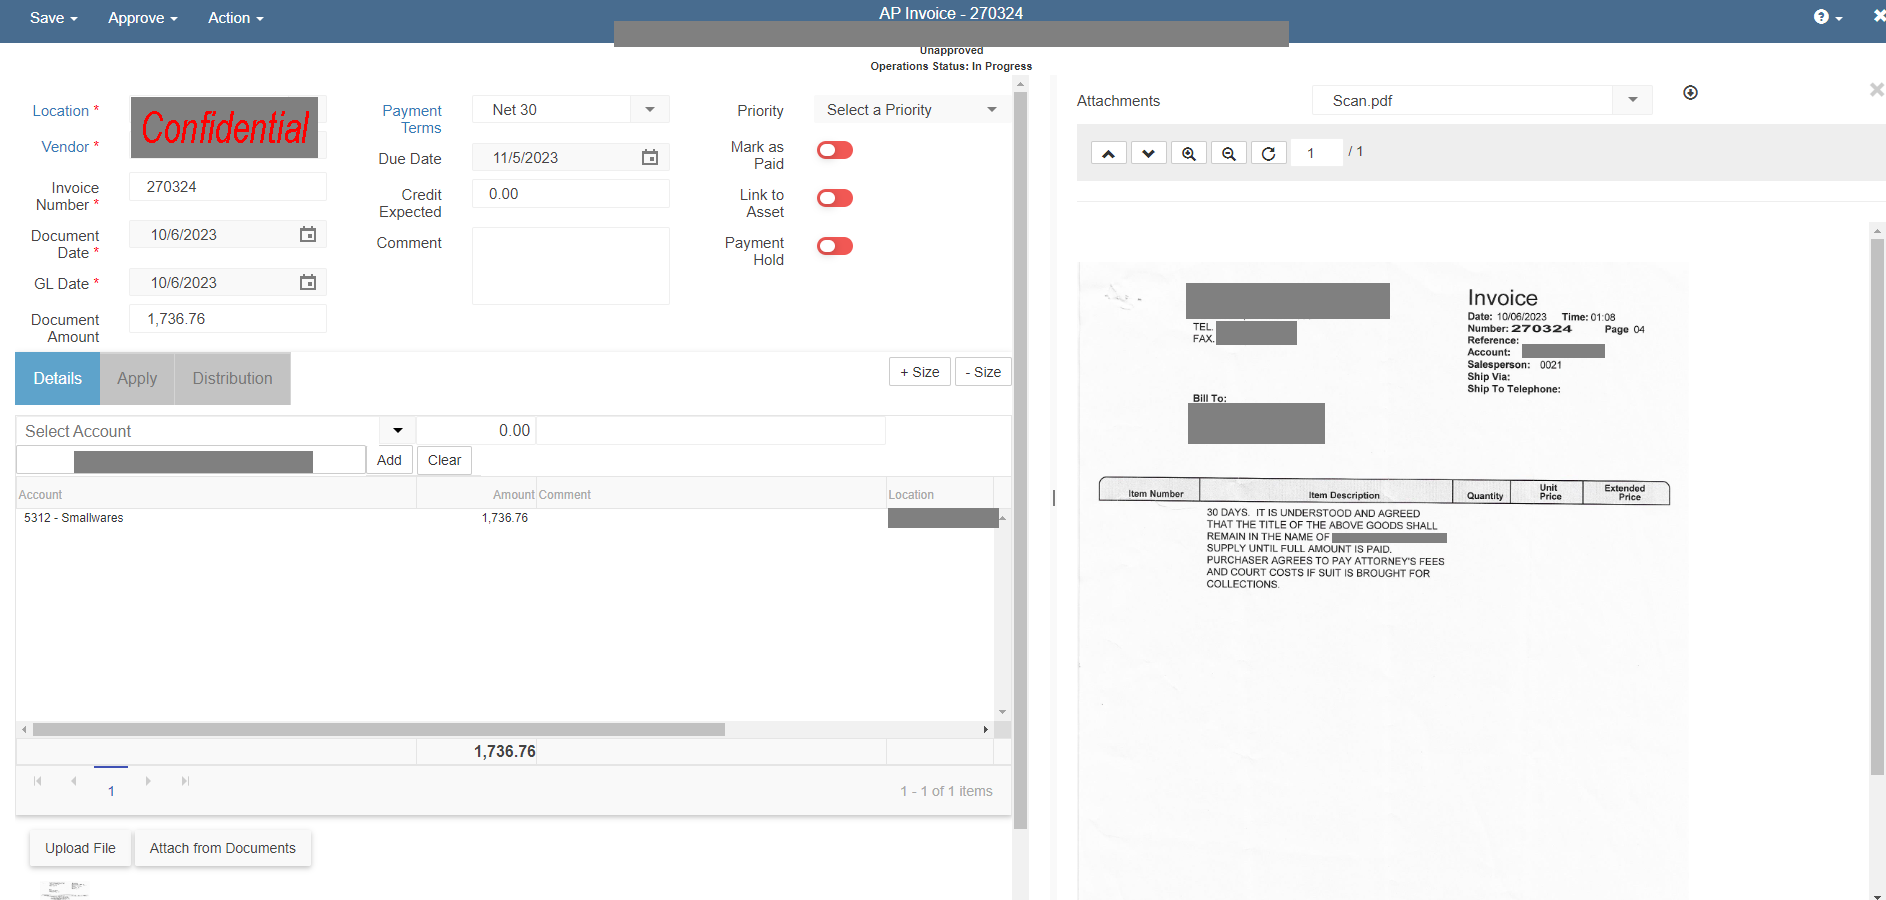Expand the Payment Terms dropdown

(650, 110)
